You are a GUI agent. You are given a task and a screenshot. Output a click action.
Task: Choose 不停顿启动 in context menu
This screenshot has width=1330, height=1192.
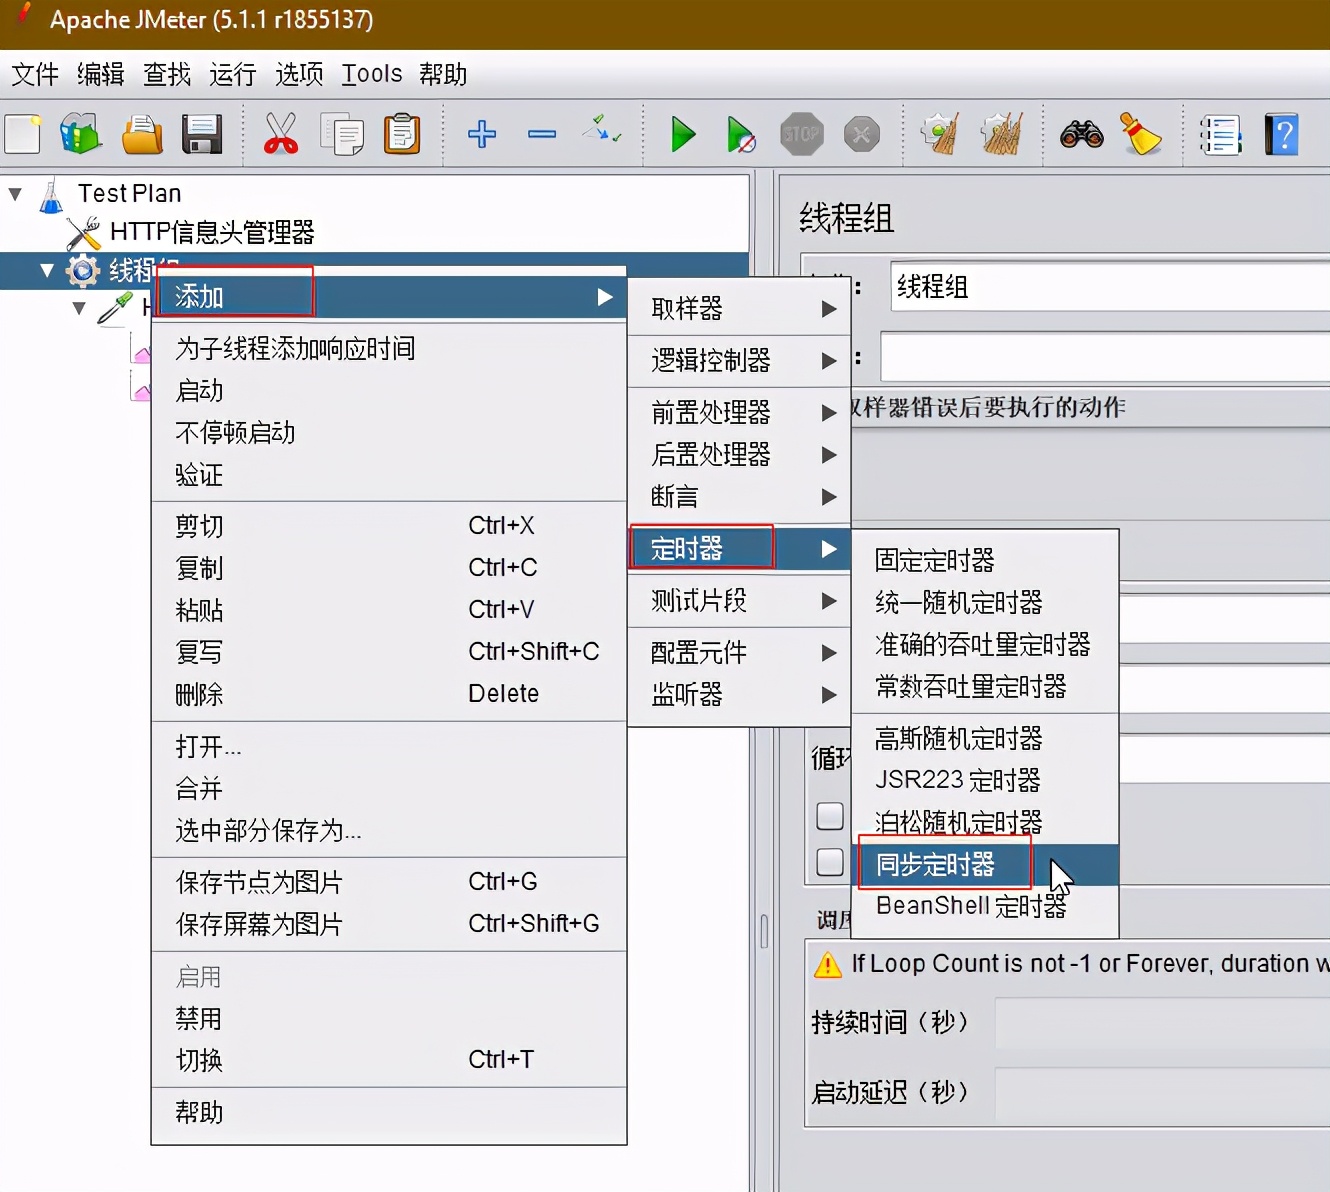coord(389,432)
